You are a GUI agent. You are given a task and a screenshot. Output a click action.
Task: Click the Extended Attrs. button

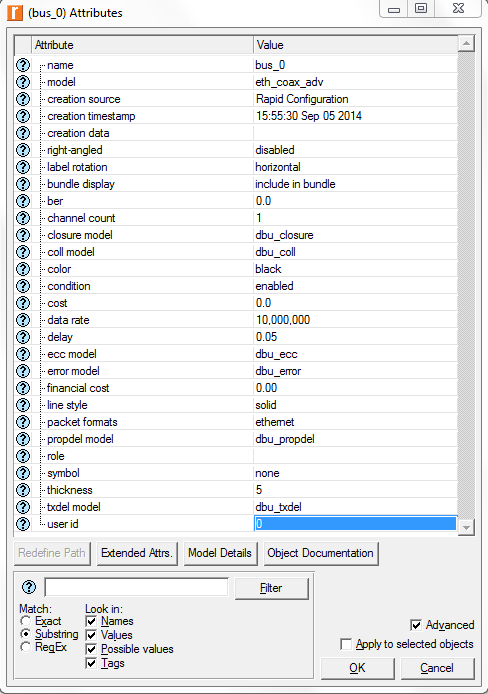point(137,553)
